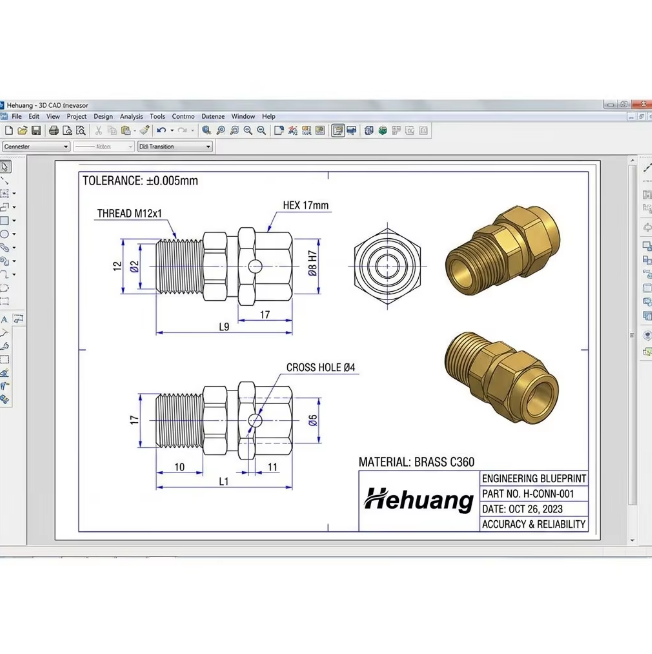Image resolution: width=652 pixels, height=654 pixels.
Task: Save the drawing with the floppy disk icon
Action: (36, 131)
